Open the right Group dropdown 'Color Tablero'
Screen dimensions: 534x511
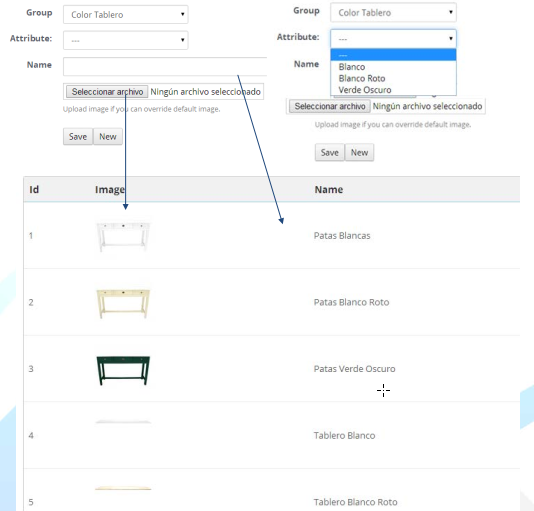393,13
